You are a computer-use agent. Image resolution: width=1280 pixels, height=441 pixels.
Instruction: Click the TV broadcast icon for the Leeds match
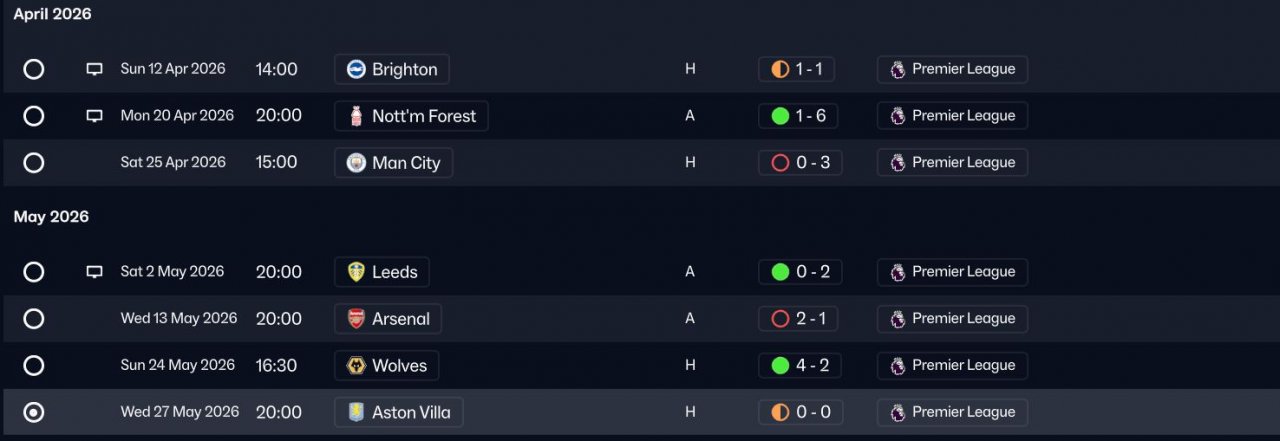coord(95,272)
